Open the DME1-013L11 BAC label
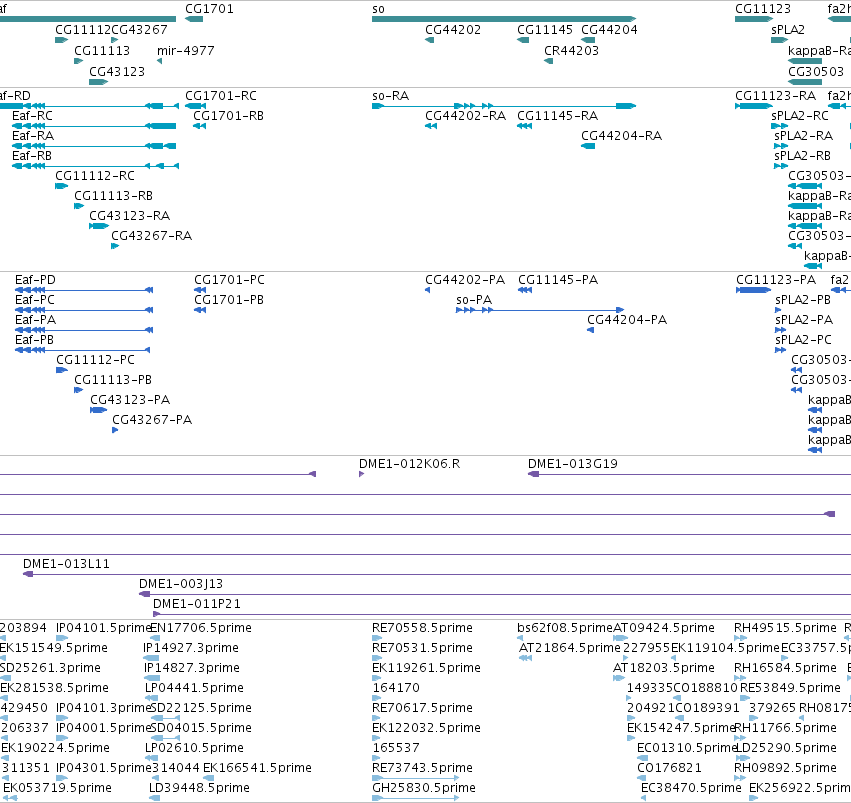Screen dimensions: 851x803 click(66, 564)
